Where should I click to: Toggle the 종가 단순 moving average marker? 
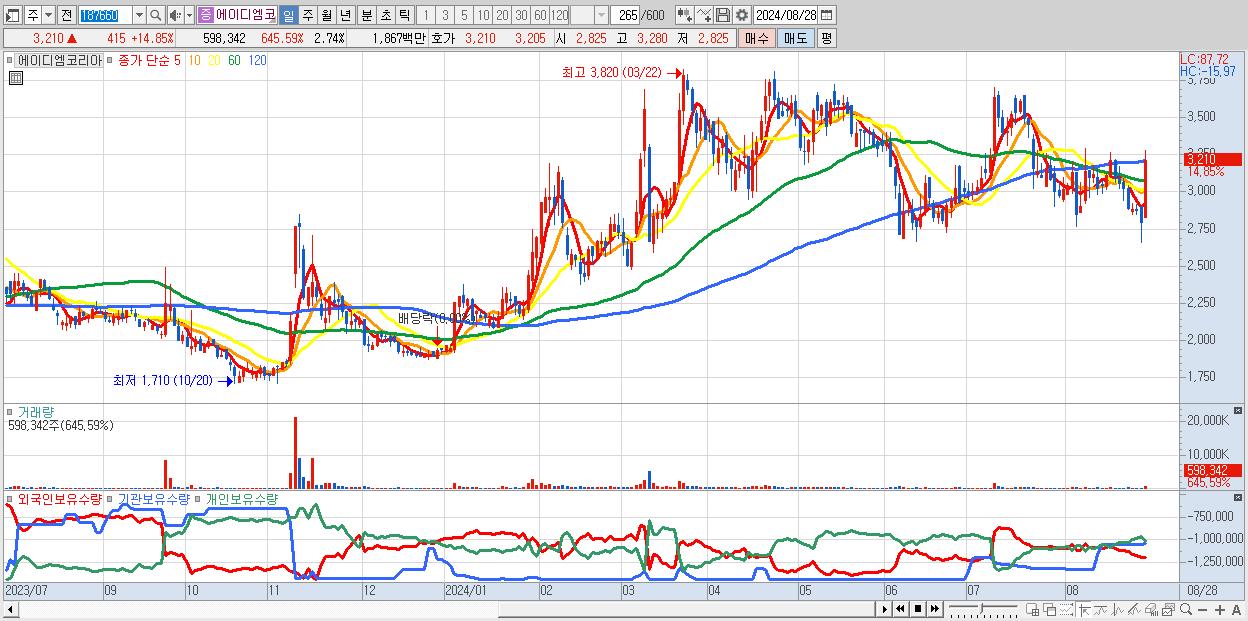tap(111, 60)
